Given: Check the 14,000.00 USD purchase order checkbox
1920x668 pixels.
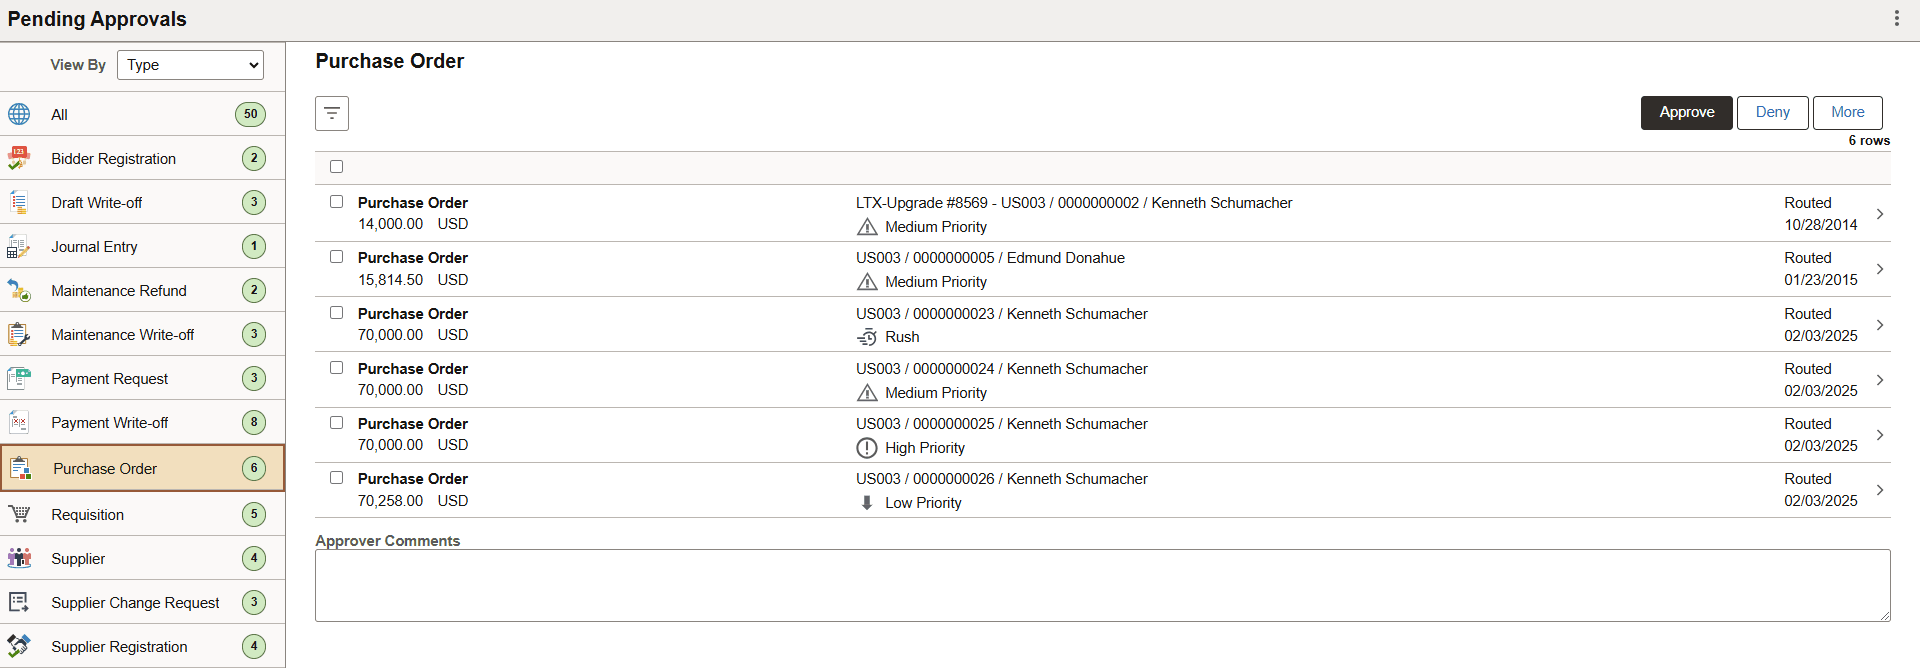Looking at the screenshot, I should tap(336, 201).
